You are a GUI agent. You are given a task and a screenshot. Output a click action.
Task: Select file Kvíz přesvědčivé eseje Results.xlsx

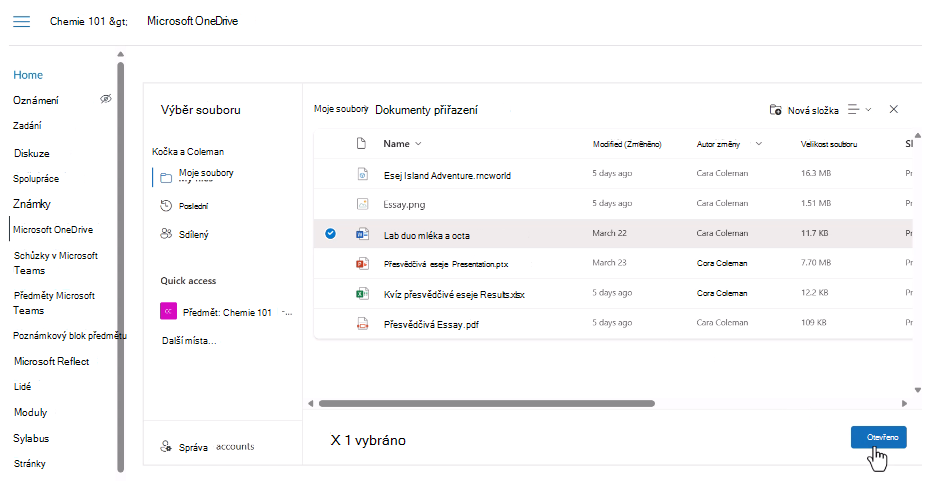[454, 294]
